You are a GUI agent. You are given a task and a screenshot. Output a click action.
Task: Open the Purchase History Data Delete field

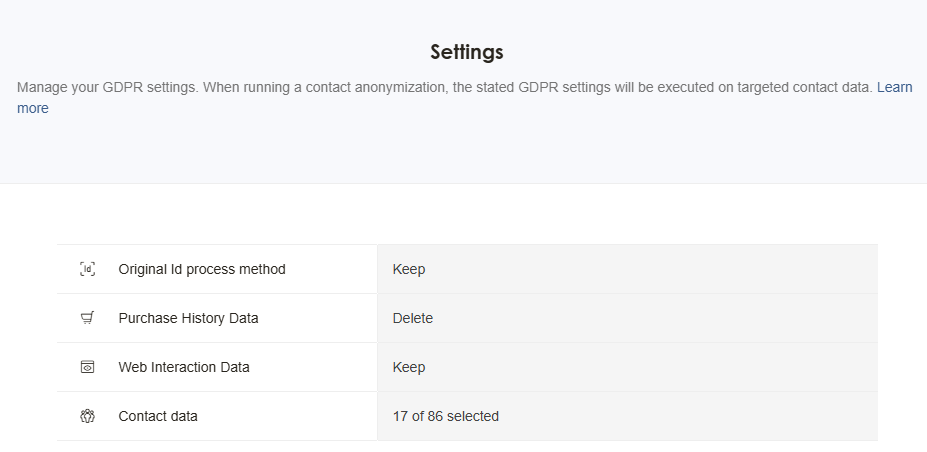point(627,318)
